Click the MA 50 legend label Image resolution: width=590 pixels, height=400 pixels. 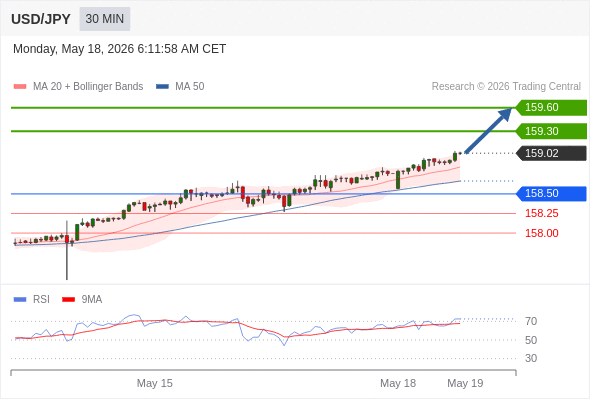click(190, 87)
